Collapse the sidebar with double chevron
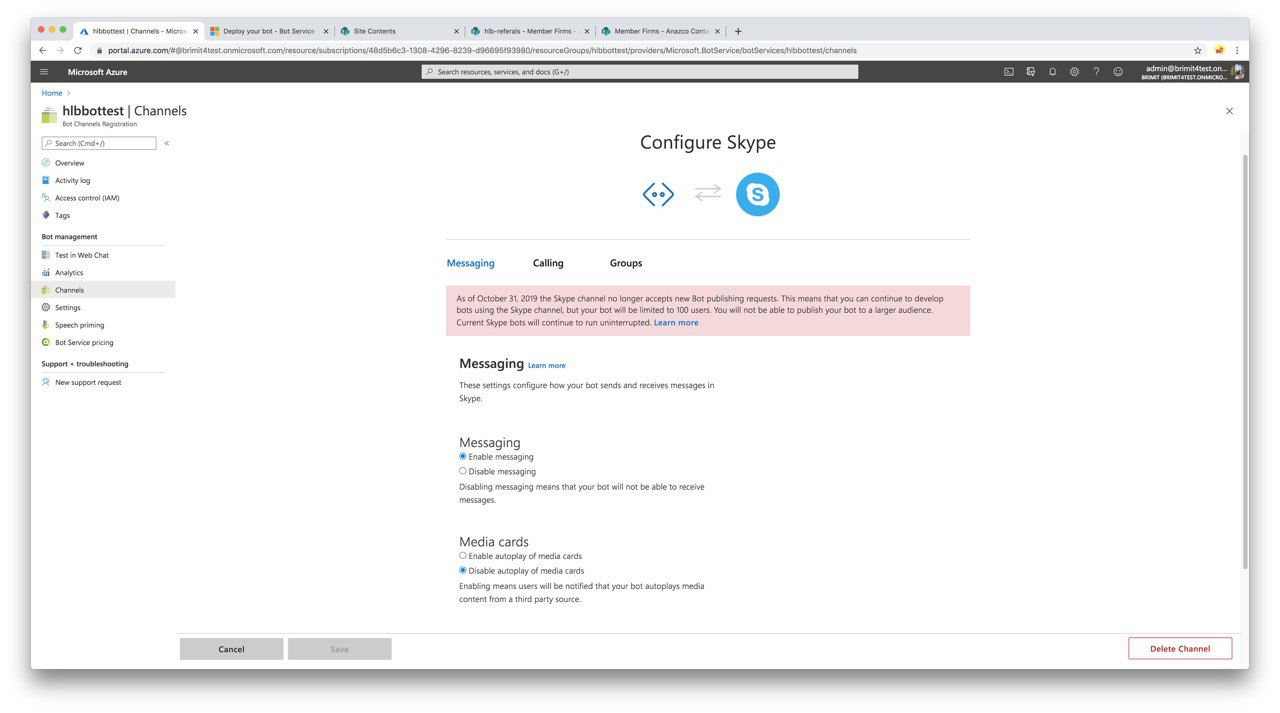 [x=166, y=143]
